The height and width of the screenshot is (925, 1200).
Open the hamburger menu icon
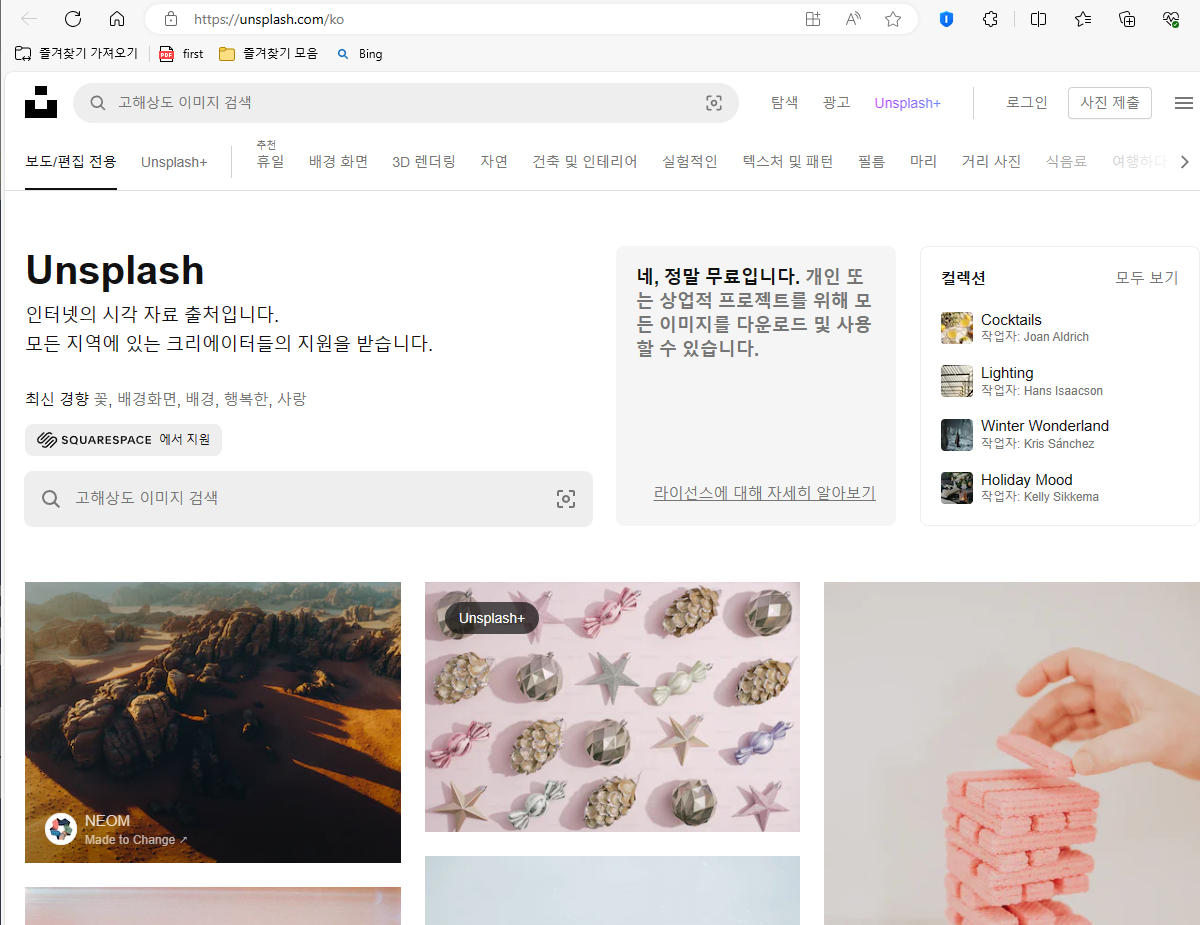1184,103
